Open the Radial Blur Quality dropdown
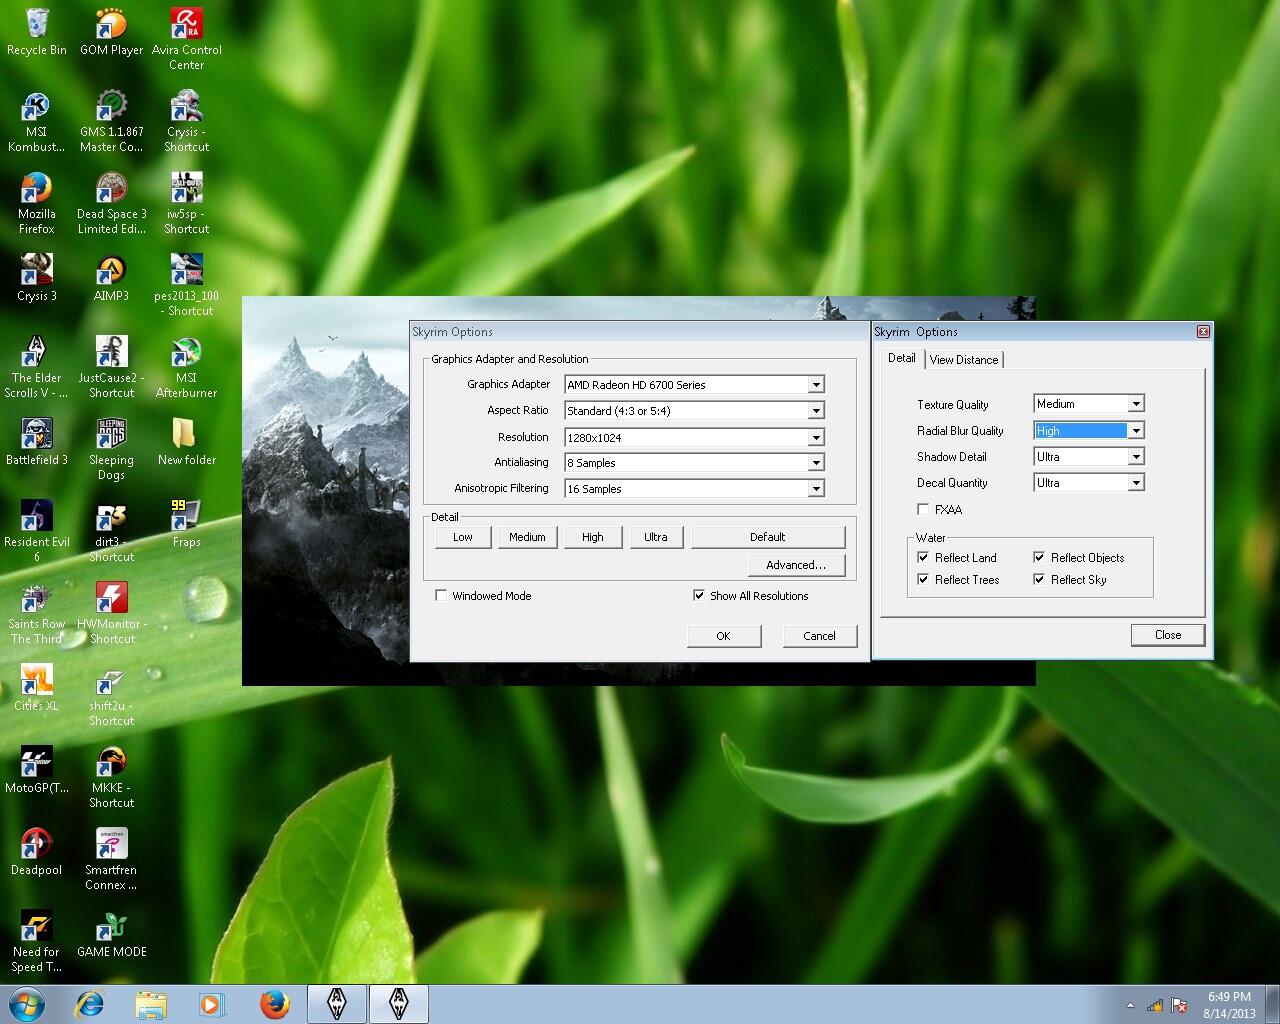Image resolution: width=1280 pixels, height=1024 pixels. [x=1136, y=430]
